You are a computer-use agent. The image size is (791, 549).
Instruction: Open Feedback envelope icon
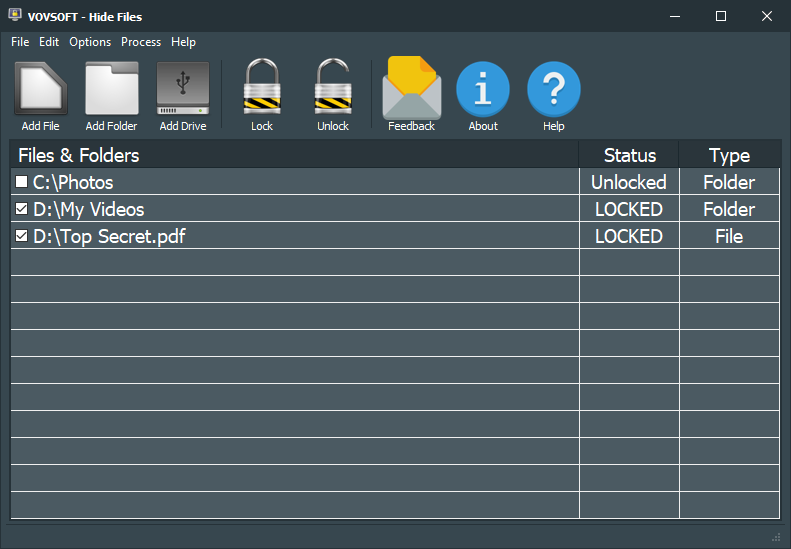pos(411,90)
